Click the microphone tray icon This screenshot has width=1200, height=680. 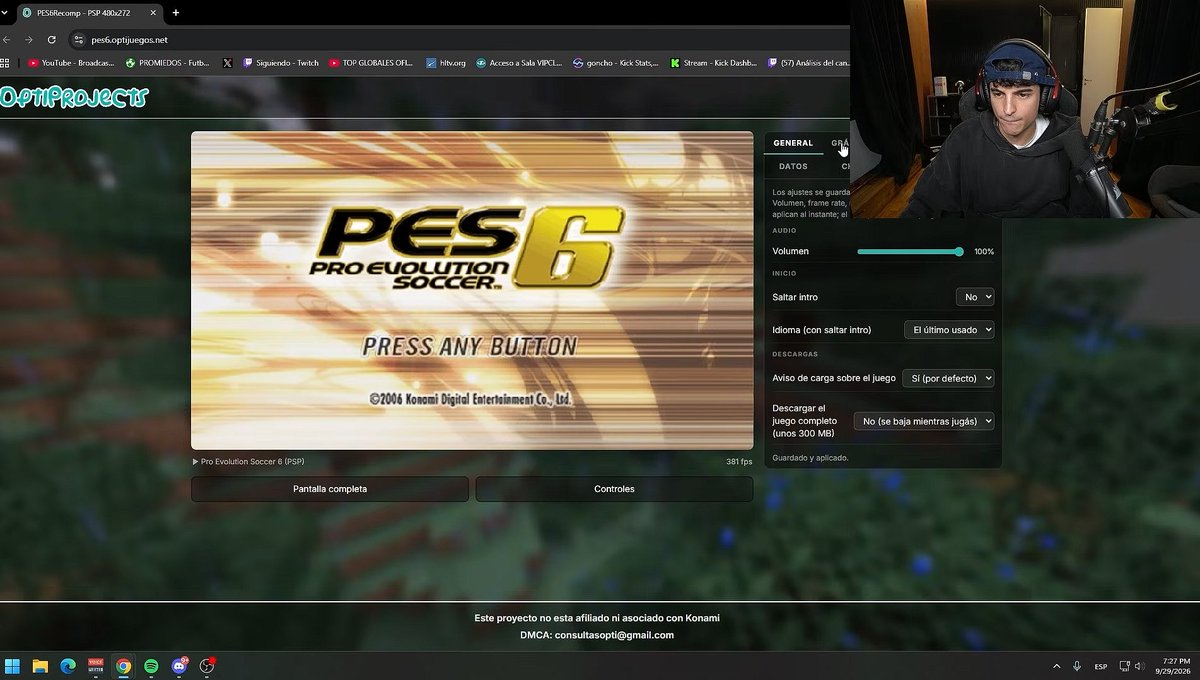tap(1077, 666)
